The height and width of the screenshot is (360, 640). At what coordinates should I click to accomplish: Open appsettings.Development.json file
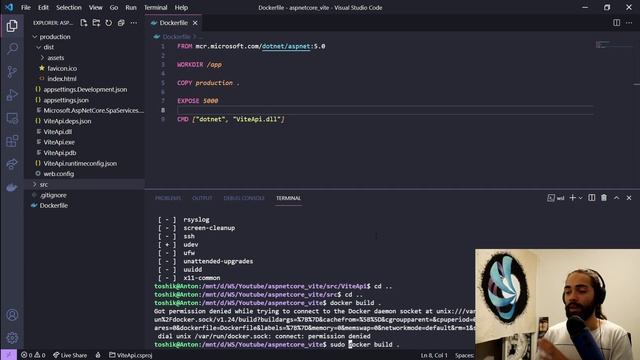[x=84, y=89]
